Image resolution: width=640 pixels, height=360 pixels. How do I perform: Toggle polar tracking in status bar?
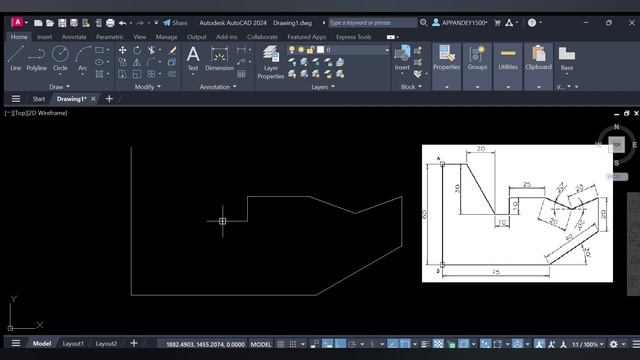(352, 344)
